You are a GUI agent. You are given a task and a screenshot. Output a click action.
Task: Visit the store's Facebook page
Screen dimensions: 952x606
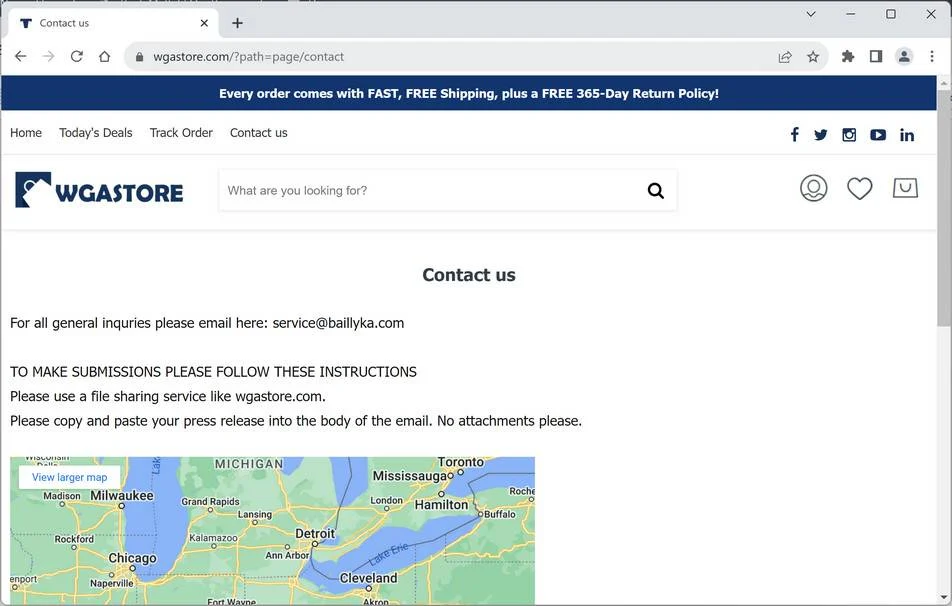(794, 134)
